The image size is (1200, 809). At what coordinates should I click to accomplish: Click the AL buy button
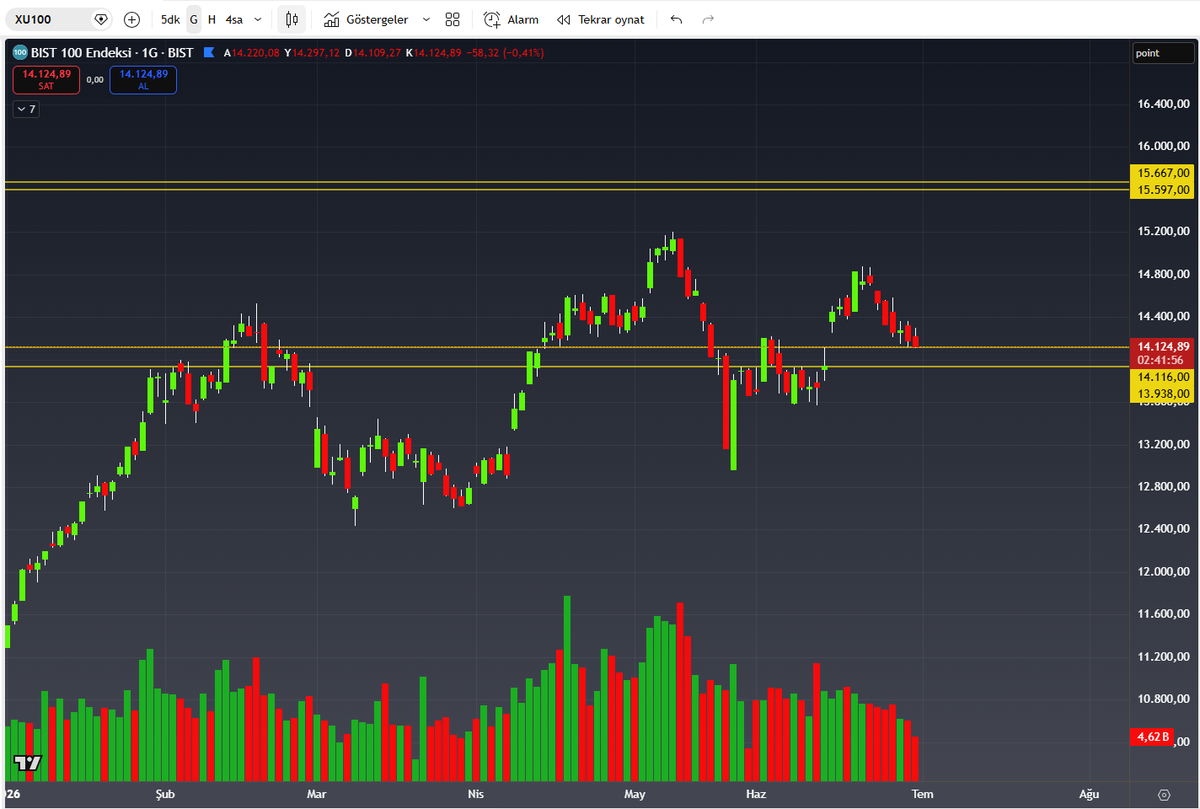point(143,80)
